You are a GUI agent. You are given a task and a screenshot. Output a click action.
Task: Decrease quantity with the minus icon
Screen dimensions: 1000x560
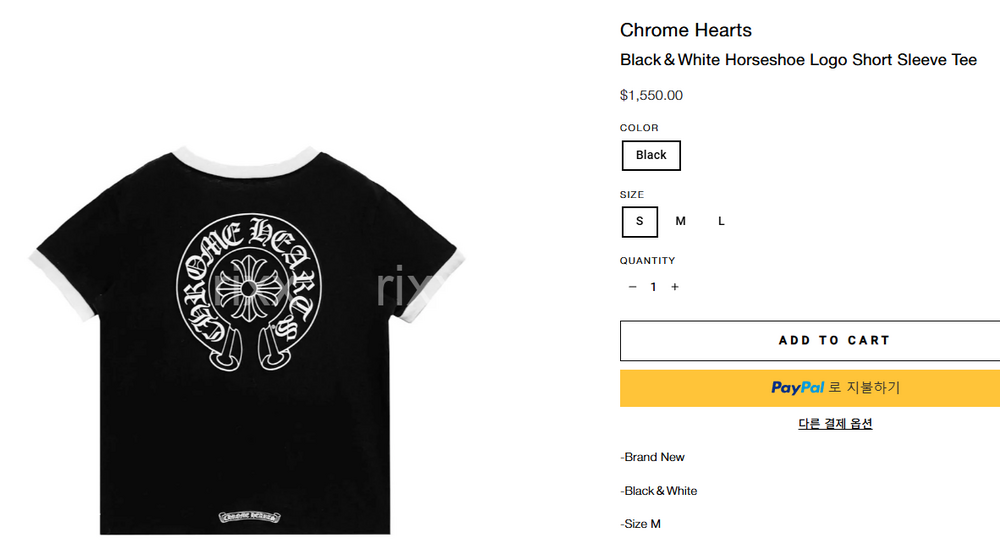(632, 287)
